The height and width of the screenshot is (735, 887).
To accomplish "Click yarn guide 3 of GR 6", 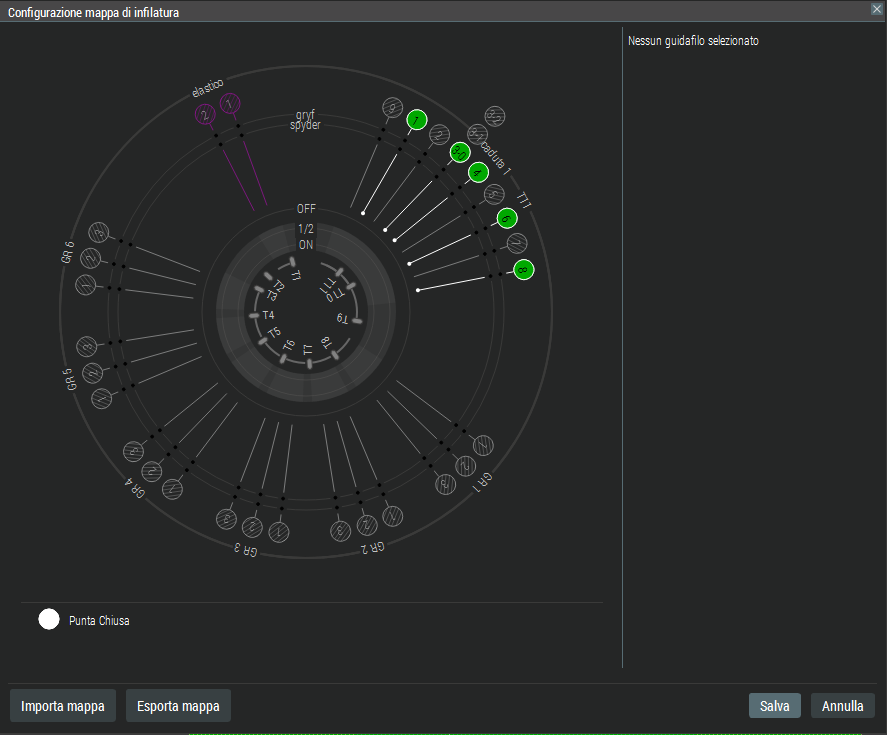I will point(98,233).
